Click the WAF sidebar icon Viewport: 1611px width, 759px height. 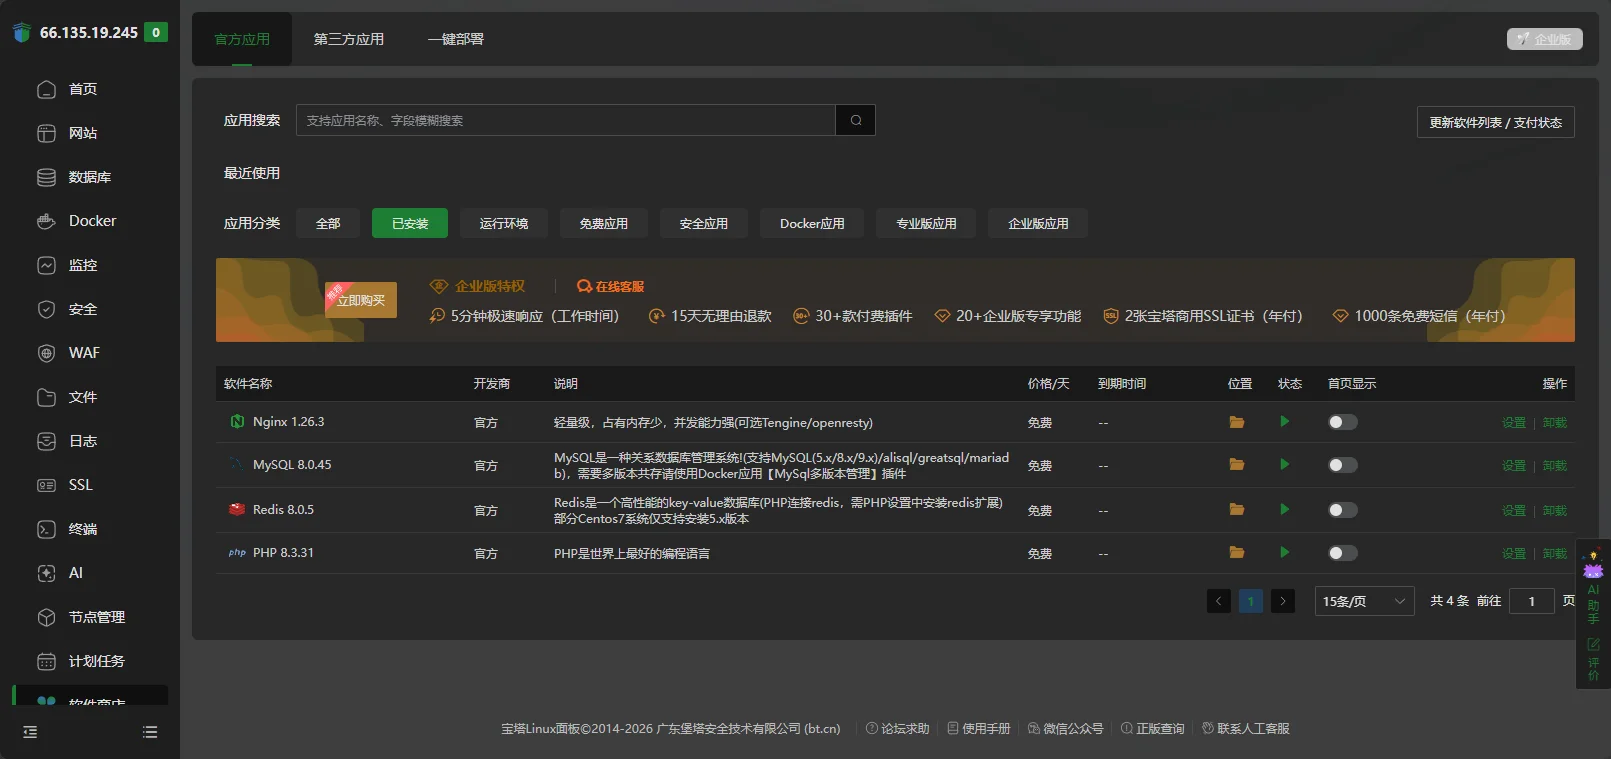(46, 353)
